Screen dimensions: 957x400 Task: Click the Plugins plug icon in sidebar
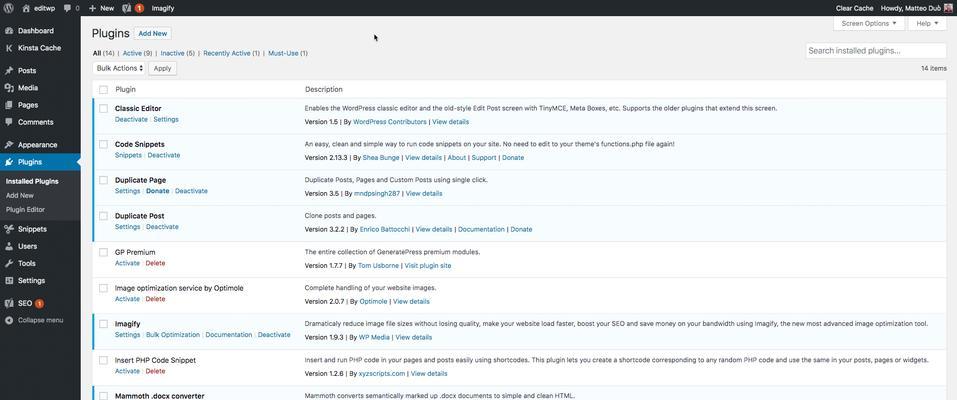click(x=9, y=162)
